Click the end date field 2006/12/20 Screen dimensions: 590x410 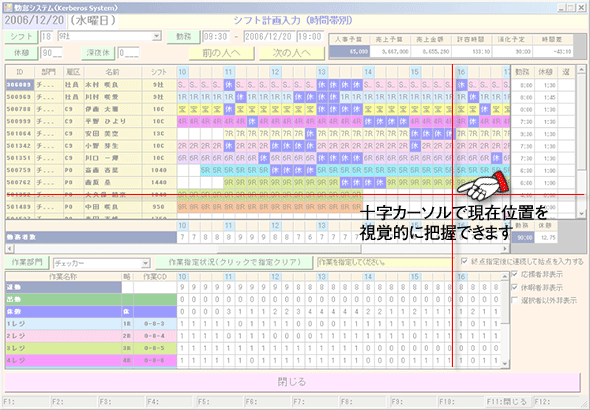click(x=269, y=36)
